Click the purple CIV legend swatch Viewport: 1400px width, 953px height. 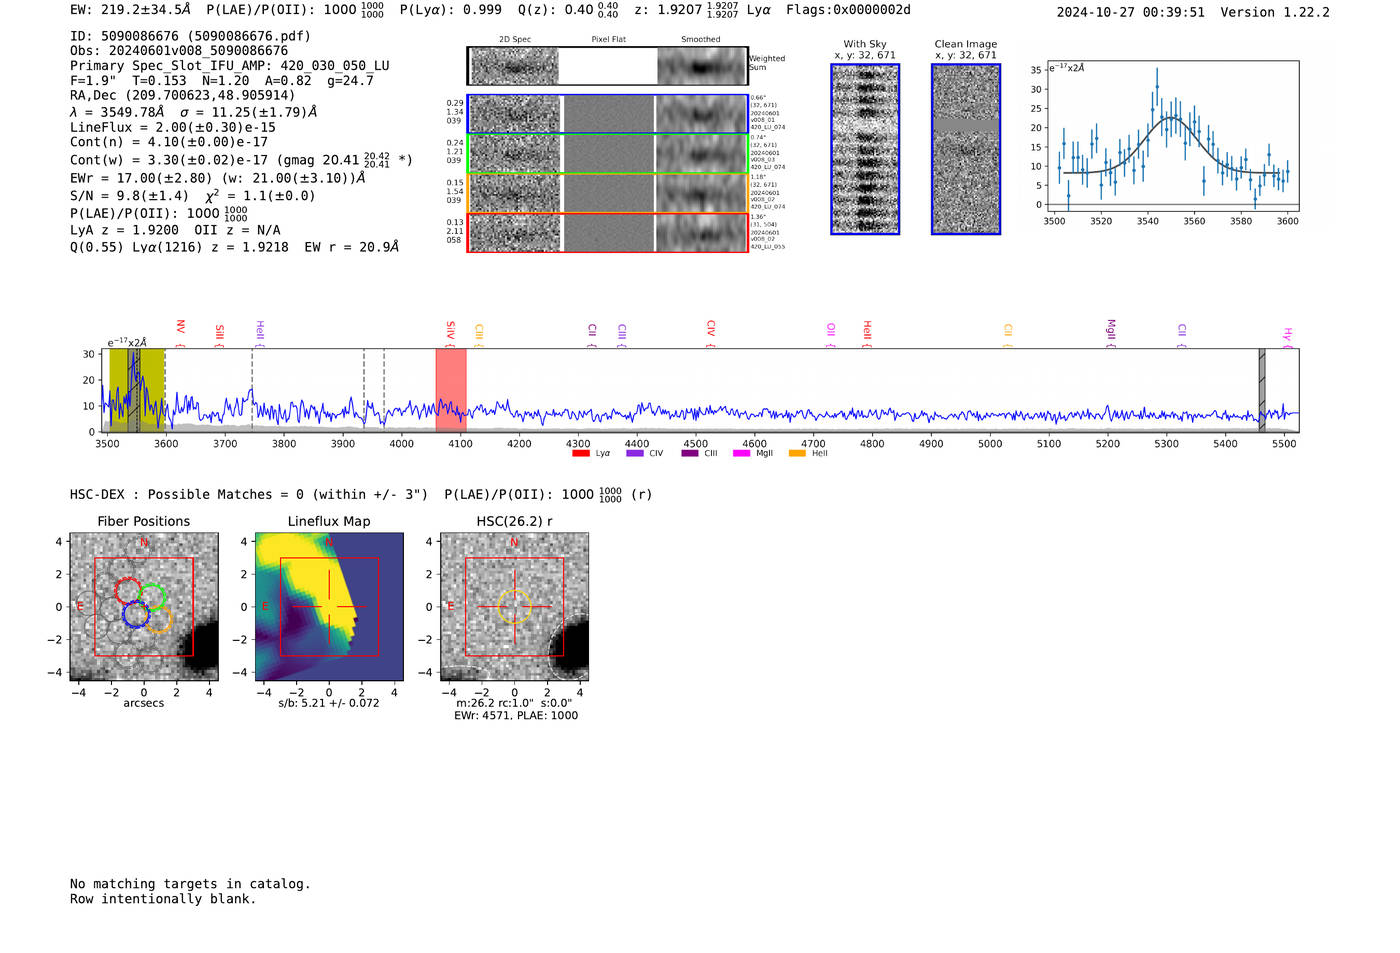(634, 453)
